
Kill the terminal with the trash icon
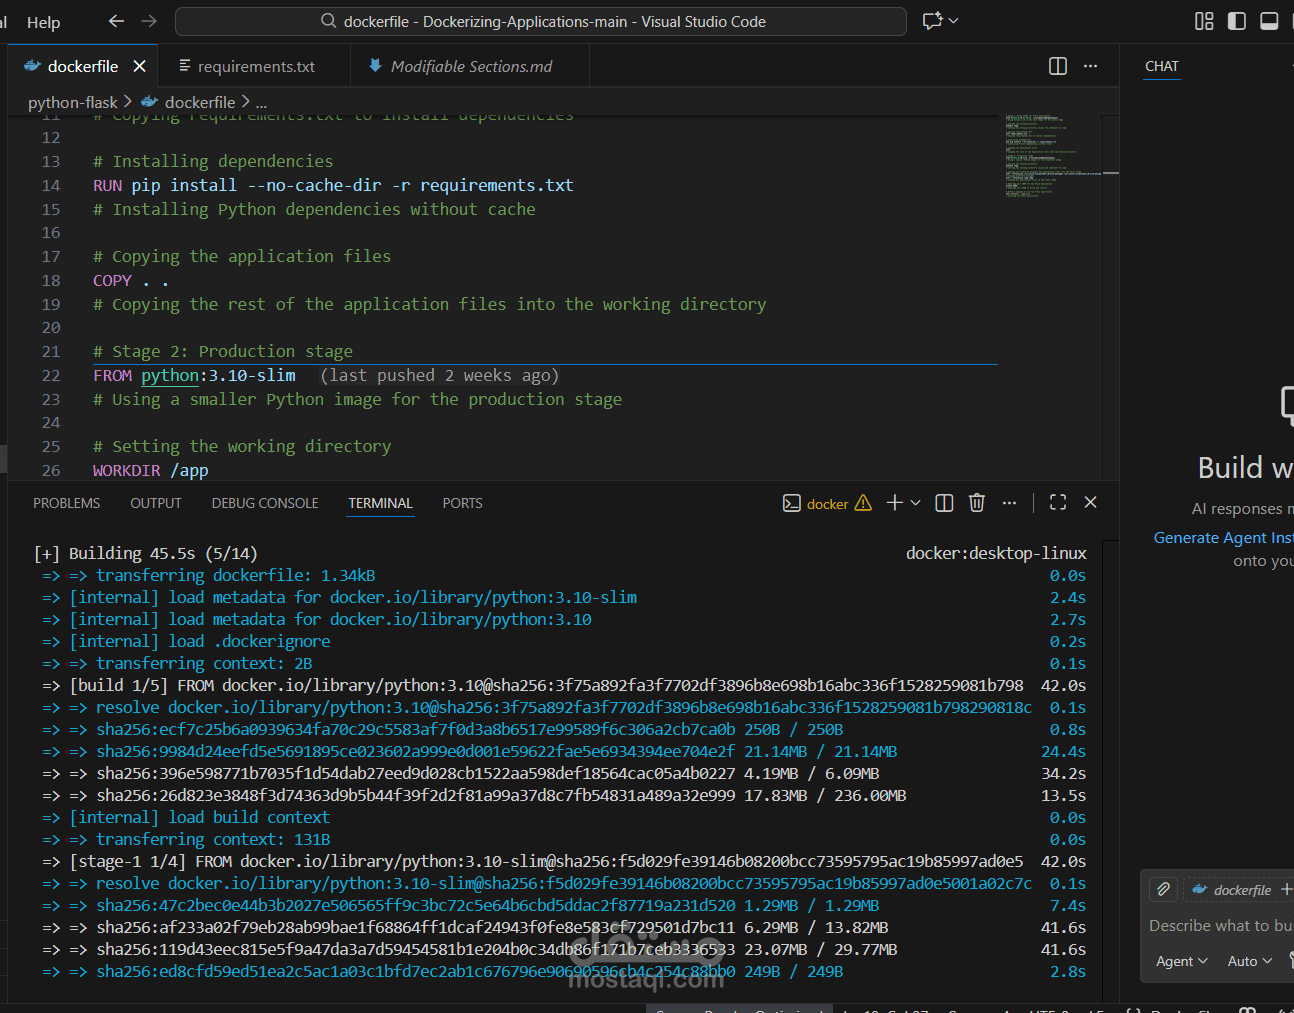(x=976, y=503)
